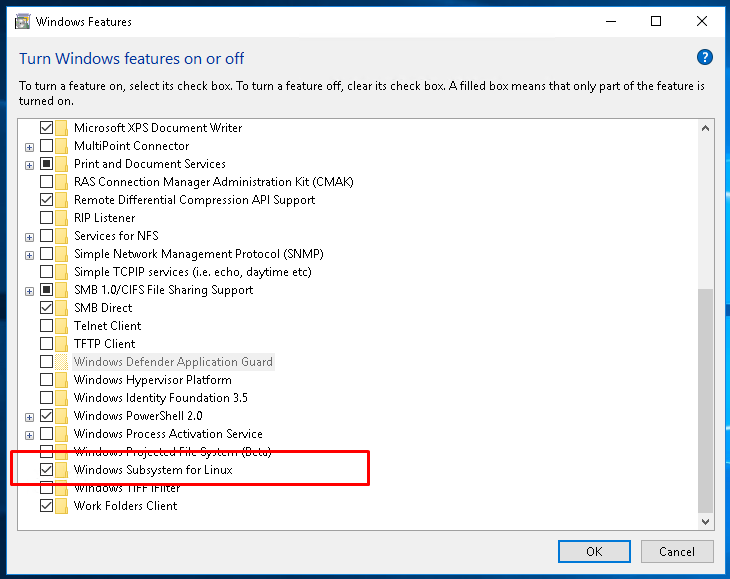Click folder icon next to SMB Direct
The height and width of the screenshot is (579, 730).
(61, 308)
